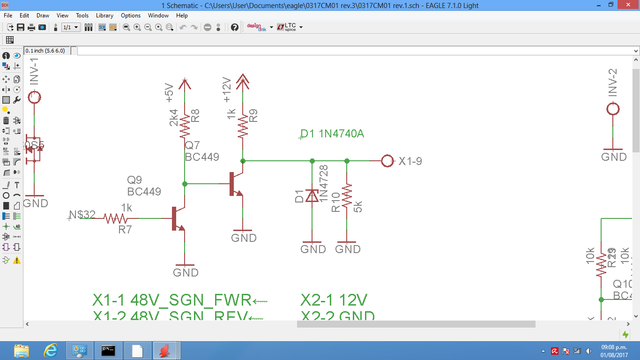Expand the command line history dropdown
Screen dimensions: 640x360
click(x=636, y=51)
